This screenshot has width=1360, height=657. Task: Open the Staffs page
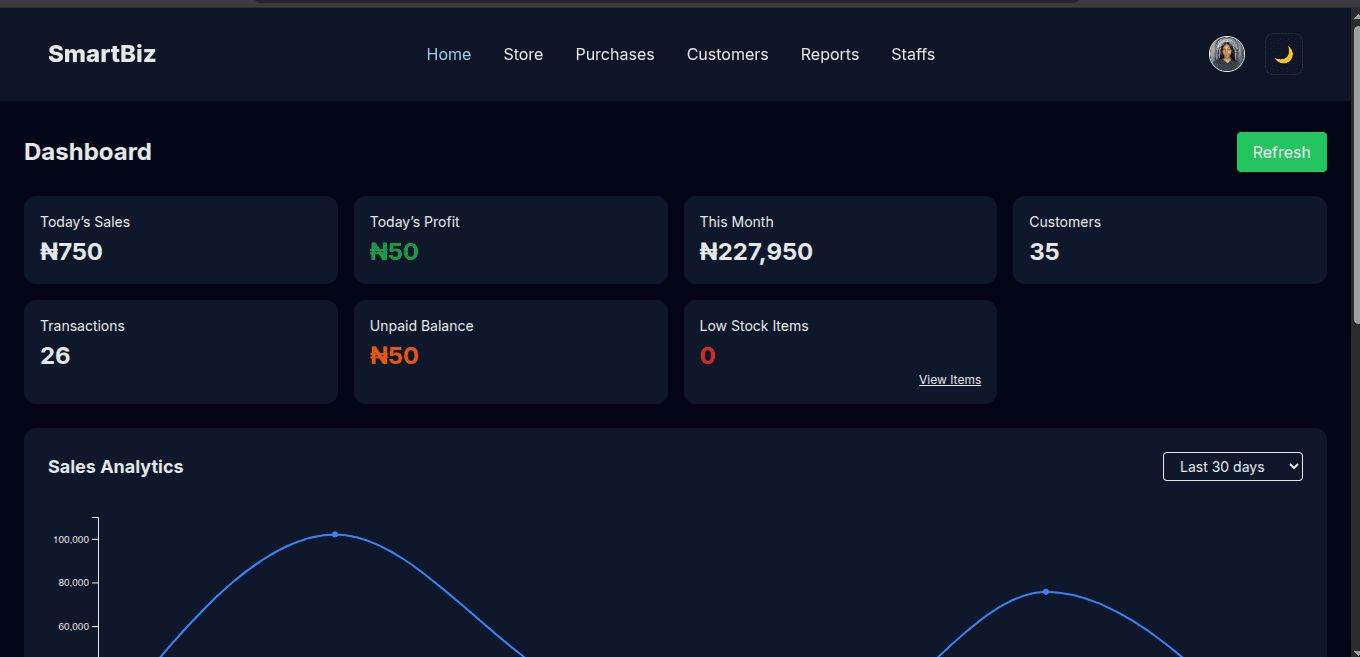912,54
